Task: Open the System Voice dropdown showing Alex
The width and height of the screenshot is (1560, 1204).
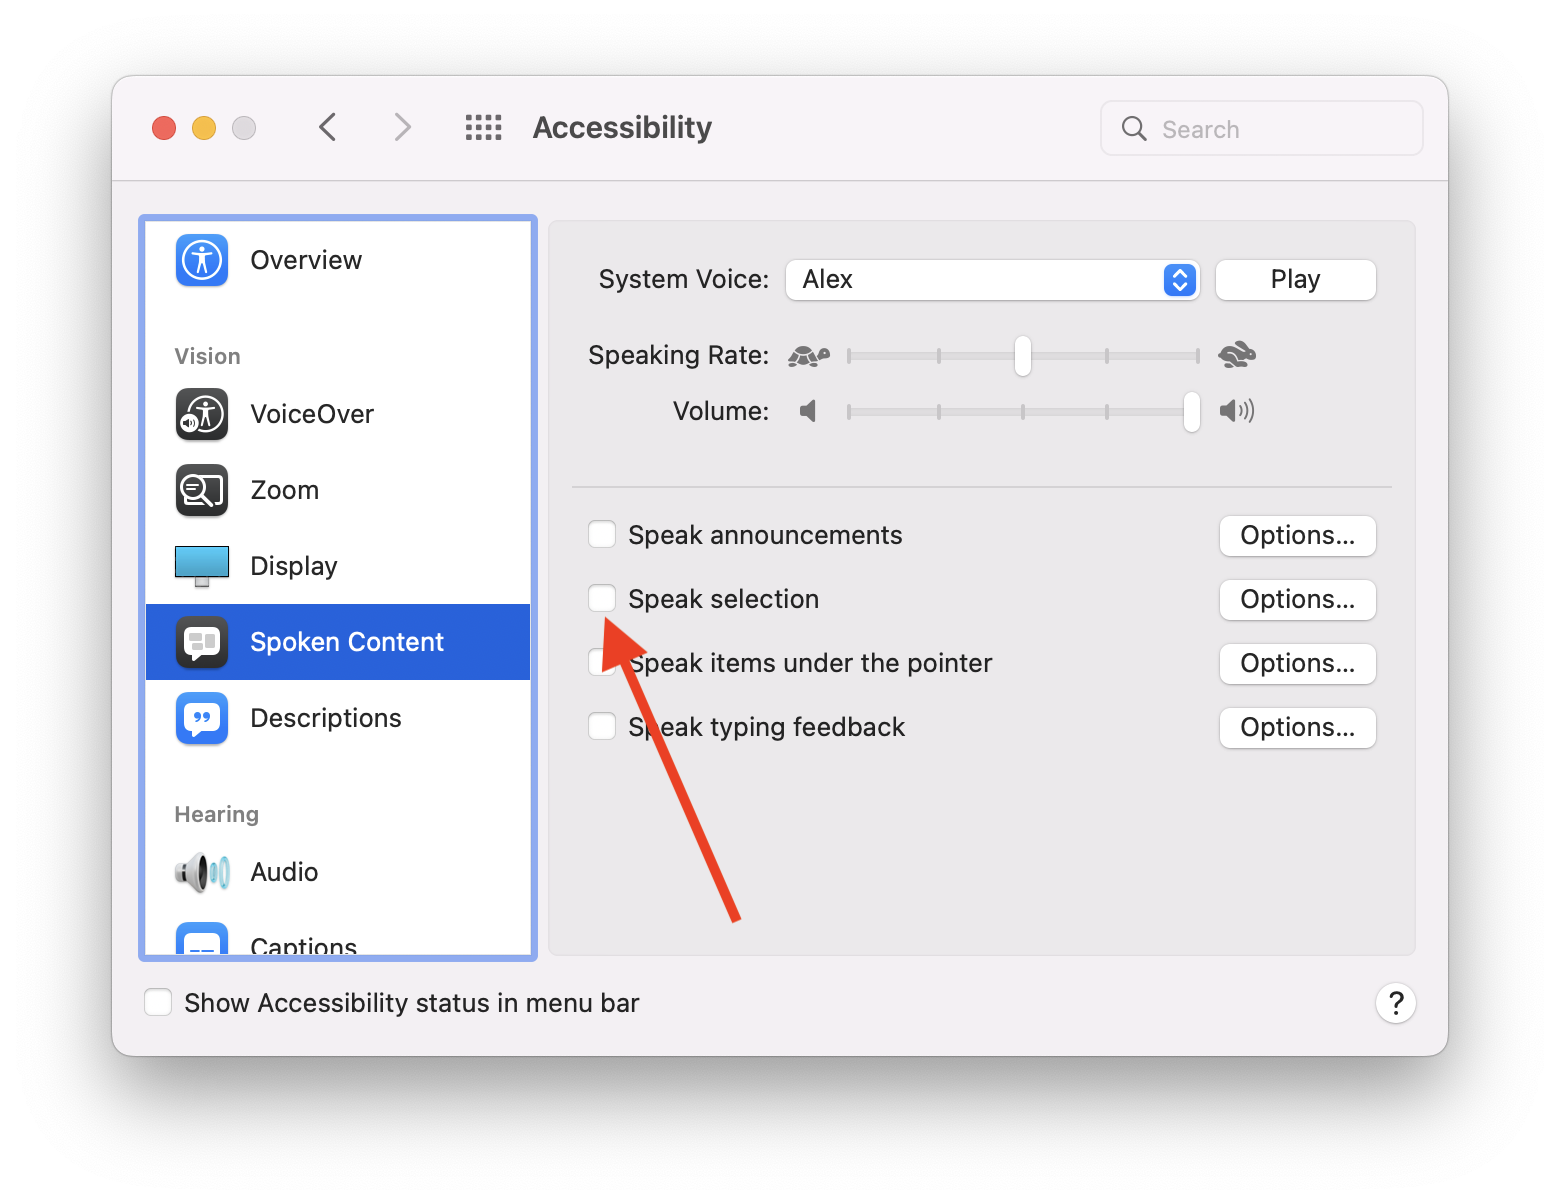Action: [x=993, y=280]
